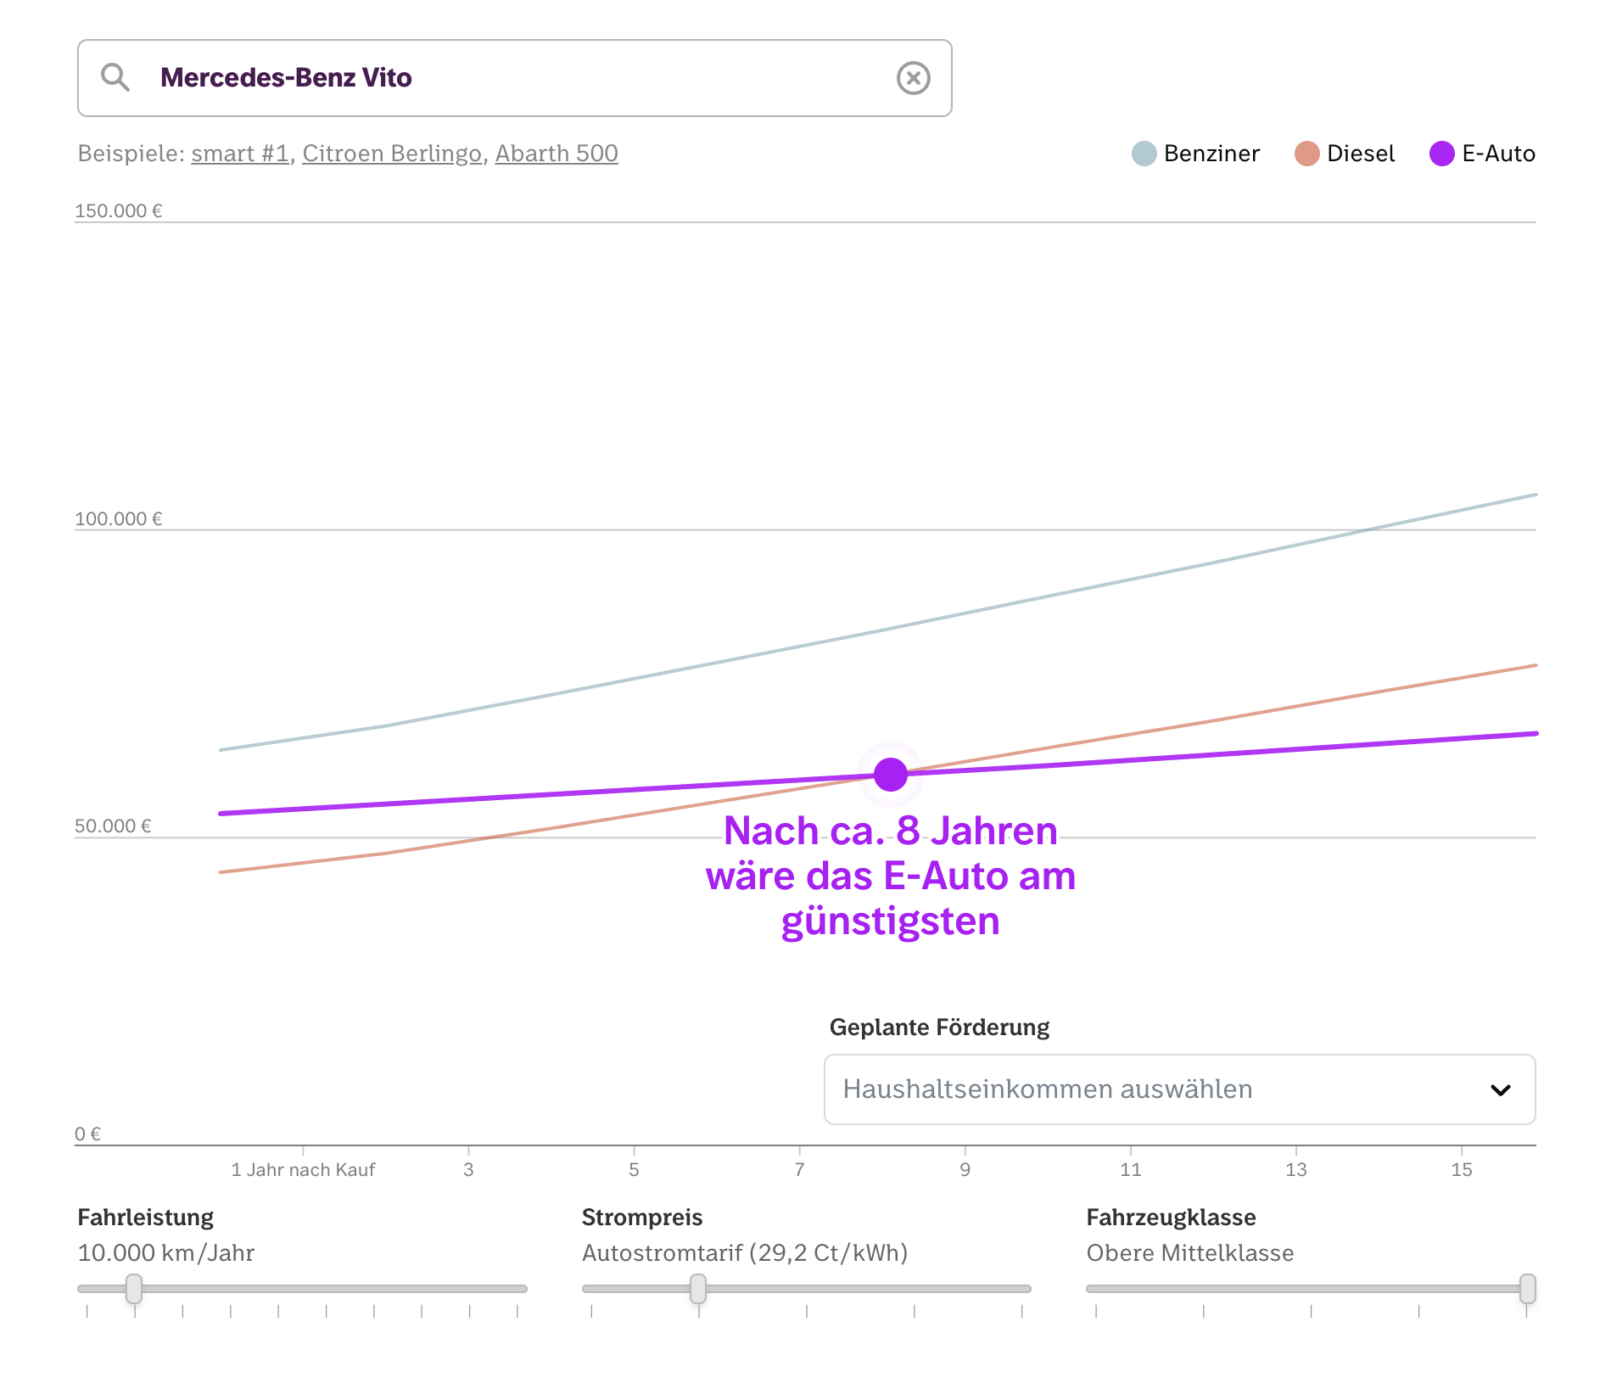Choose the Abarth 500 example link

(556, 153)
